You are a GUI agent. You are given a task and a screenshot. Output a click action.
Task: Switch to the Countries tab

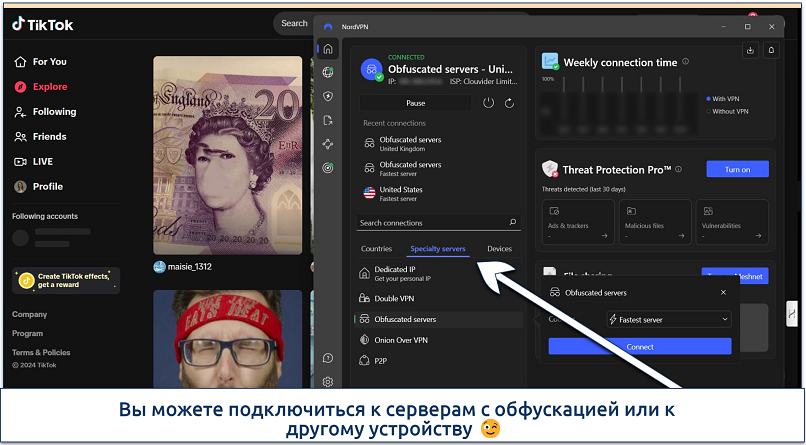376,248
